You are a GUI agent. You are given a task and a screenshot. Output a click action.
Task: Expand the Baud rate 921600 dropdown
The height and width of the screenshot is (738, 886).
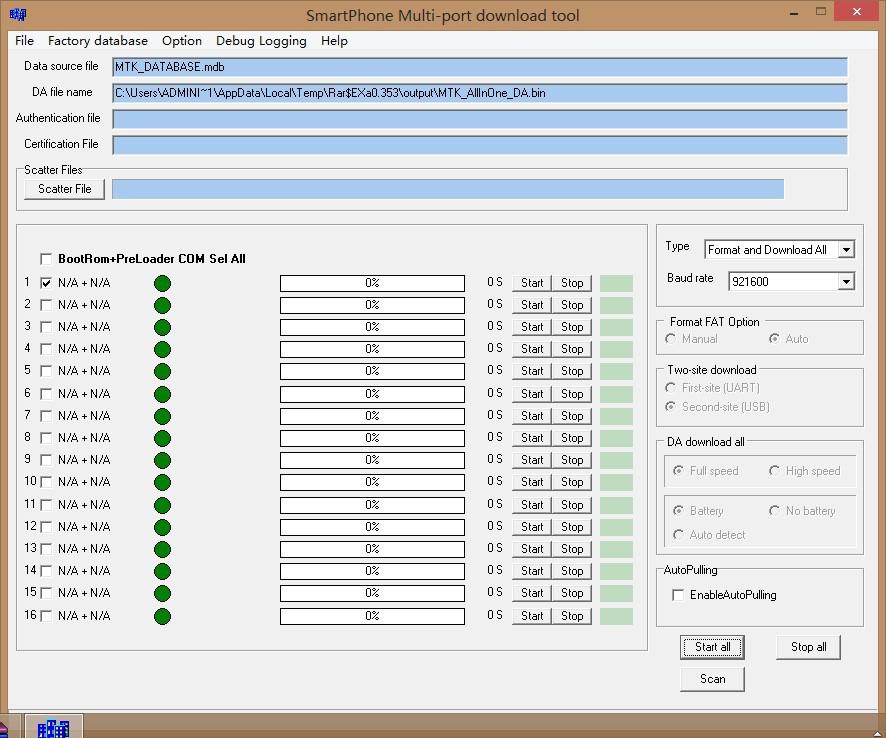point(791,281)
